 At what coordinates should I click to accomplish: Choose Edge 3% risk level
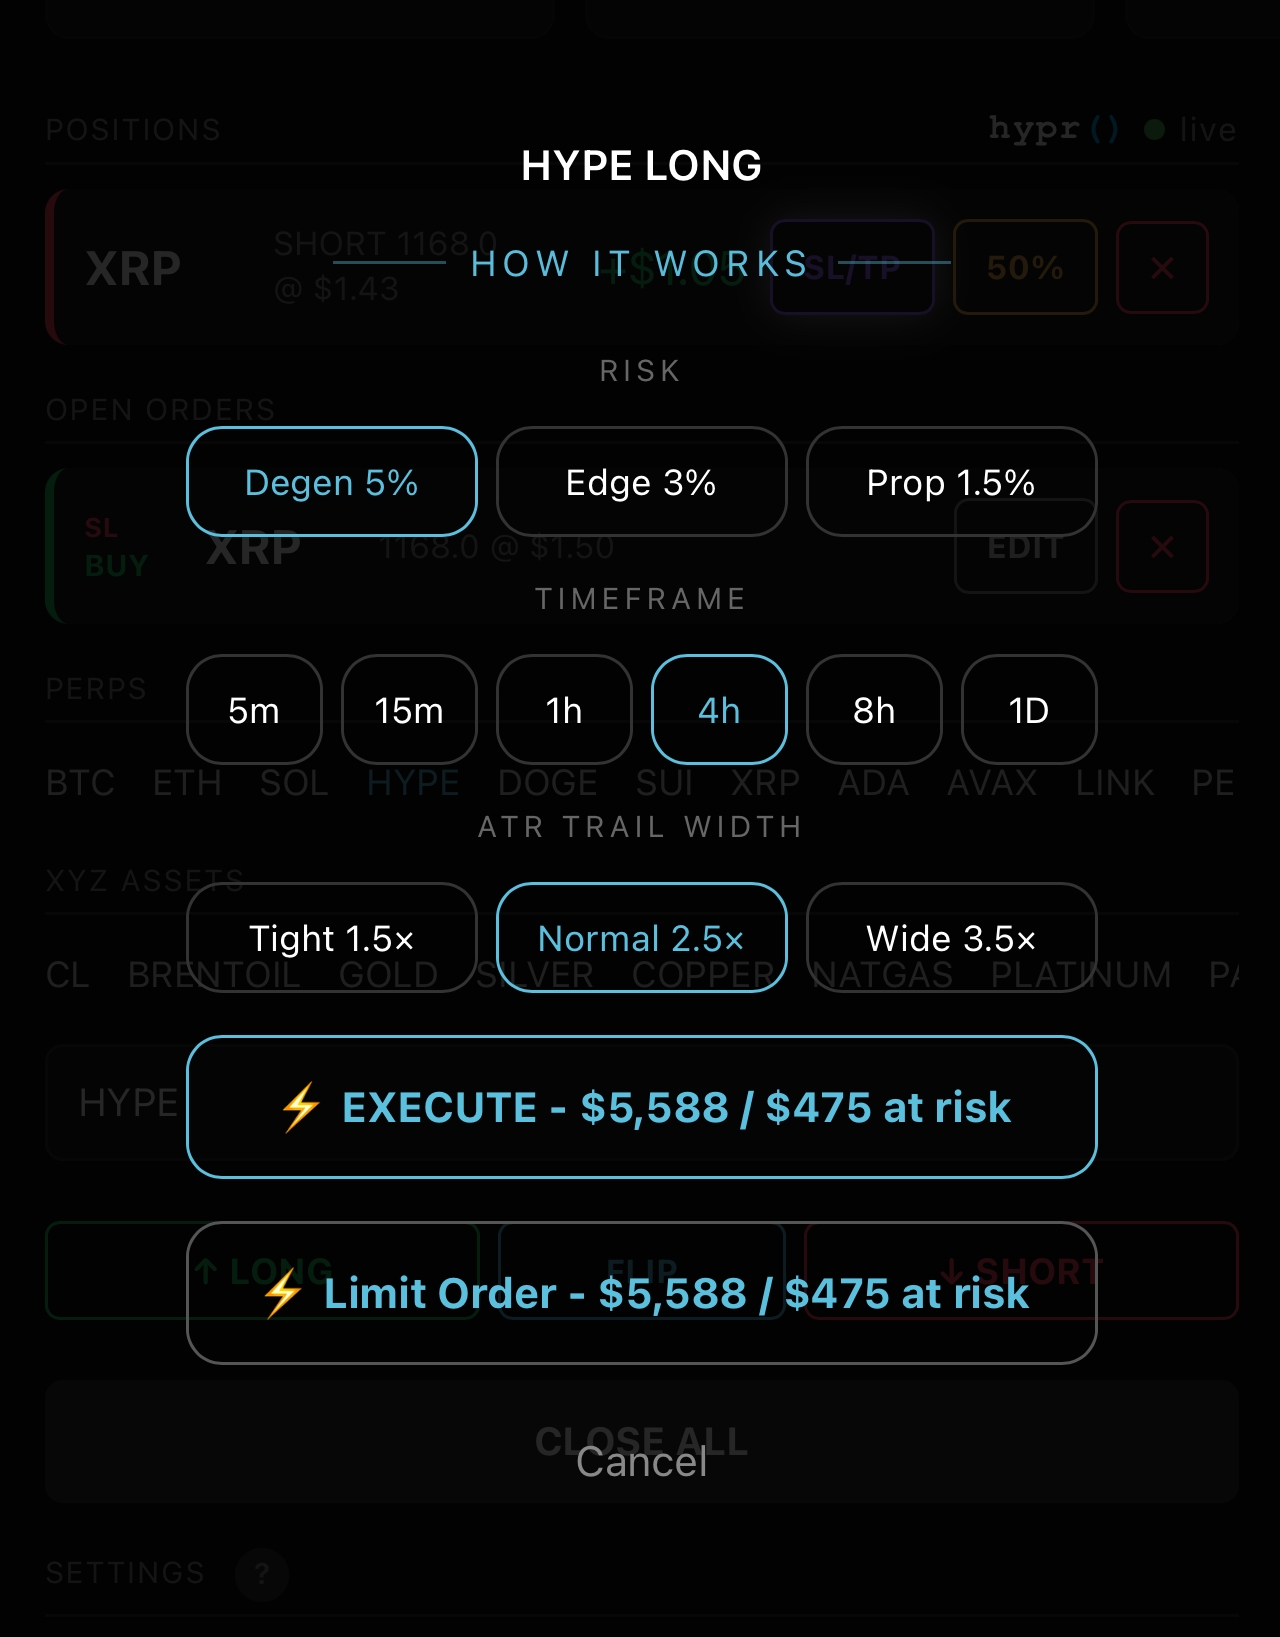tap(641, 482)
